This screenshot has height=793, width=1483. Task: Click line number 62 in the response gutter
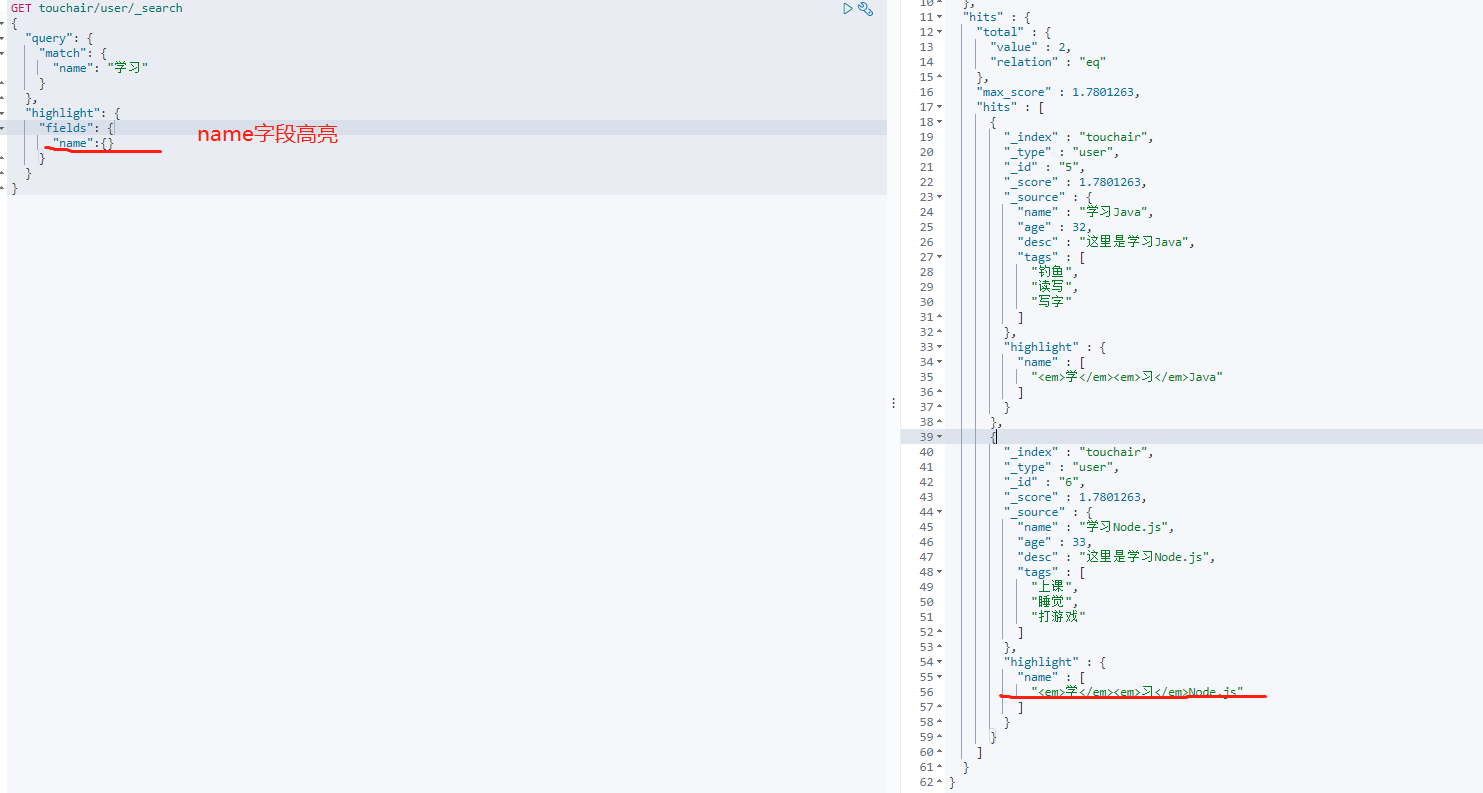[926, 782]
